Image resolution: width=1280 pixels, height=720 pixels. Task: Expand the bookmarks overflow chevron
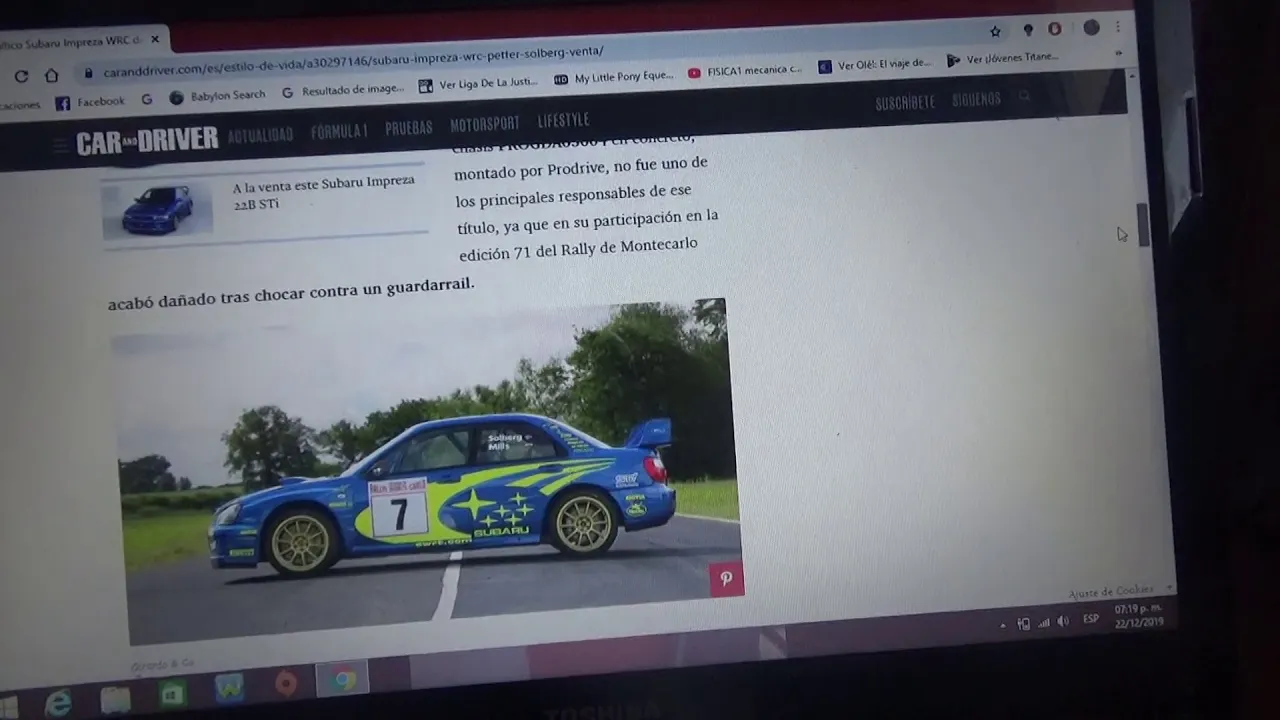(x=1118, y=53)
